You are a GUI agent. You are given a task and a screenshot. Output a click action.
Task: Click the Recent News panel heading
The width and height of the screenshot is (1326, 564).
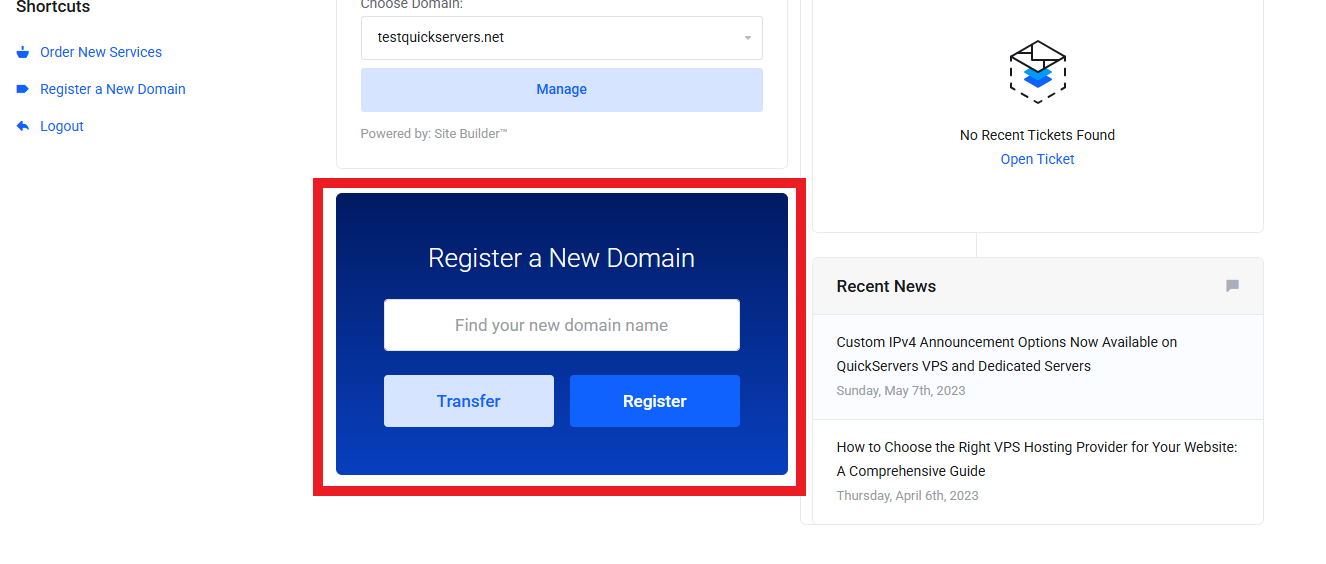coord(886,286)
